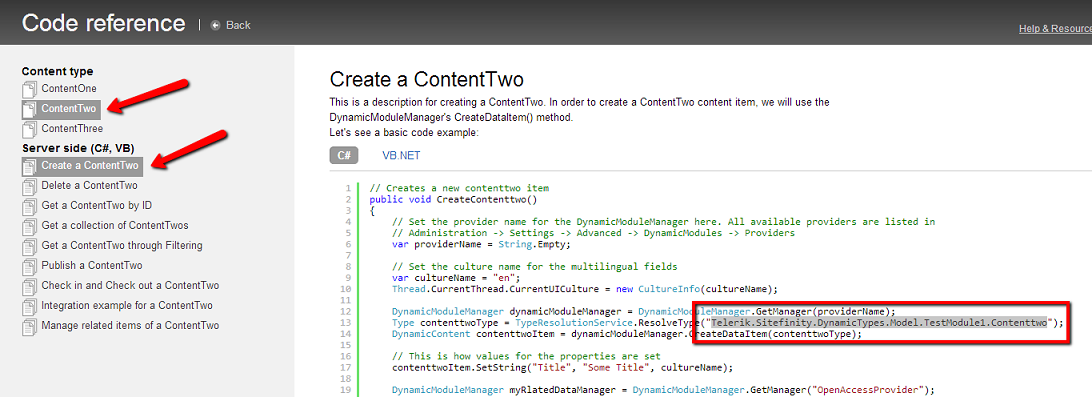This screenshot has width=1092, height=397.
Task: Click the Create a ContentTwo page icon
Action: pos(29,166)
